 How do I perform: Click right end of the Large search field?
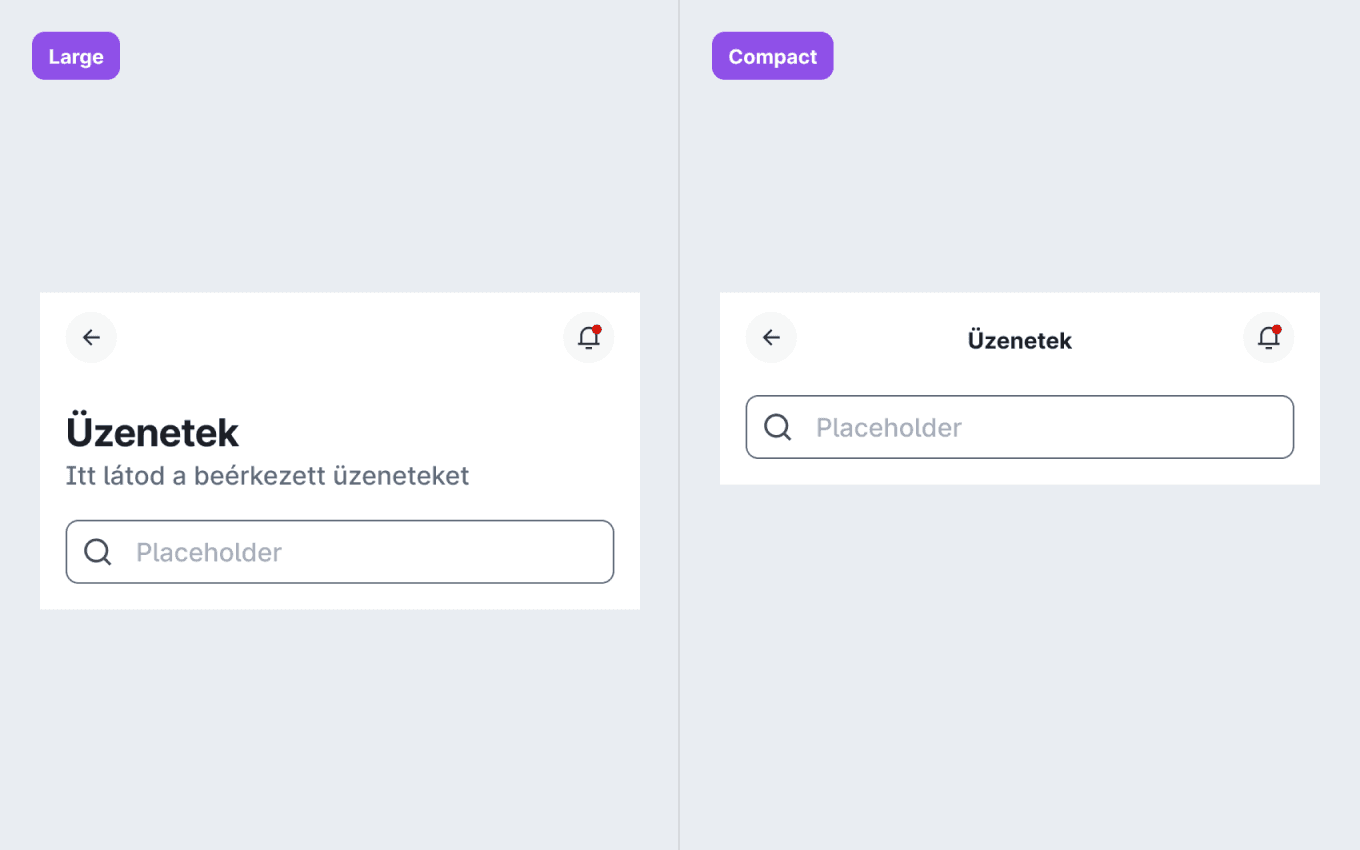coord(590,552)
